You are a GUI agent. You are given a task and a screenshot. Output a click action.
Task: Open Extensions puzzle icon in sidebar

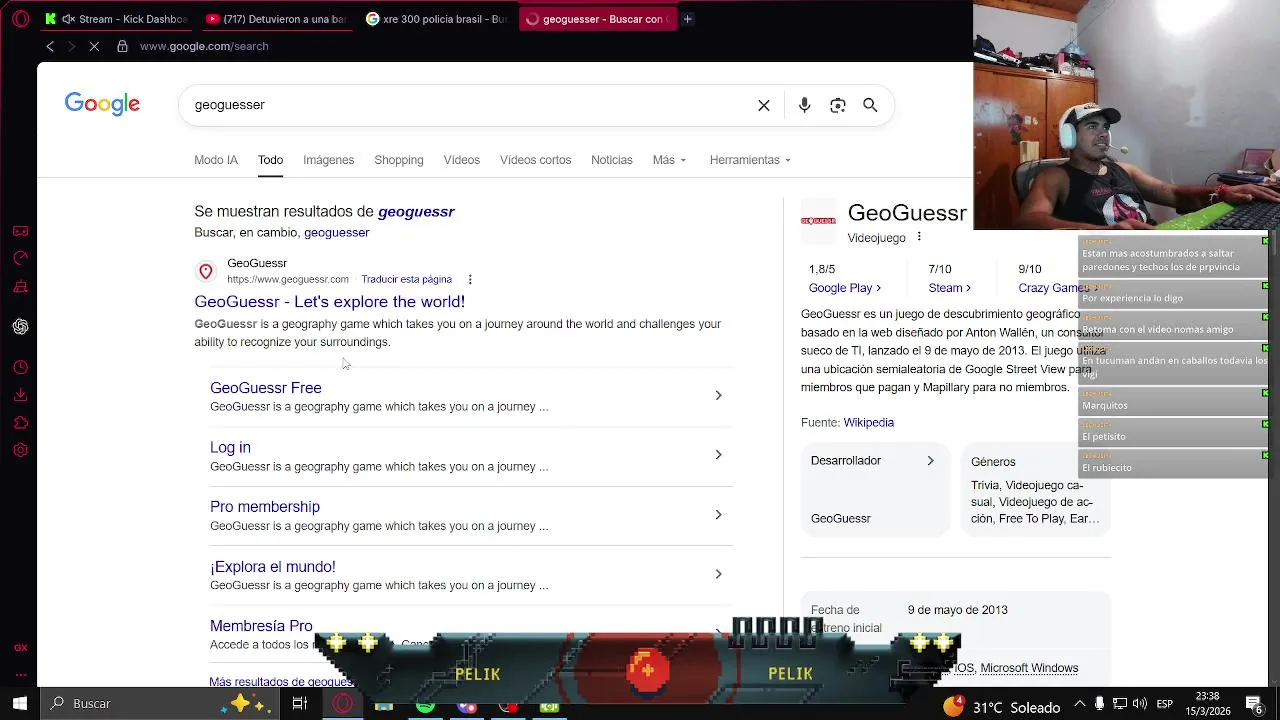20,423
